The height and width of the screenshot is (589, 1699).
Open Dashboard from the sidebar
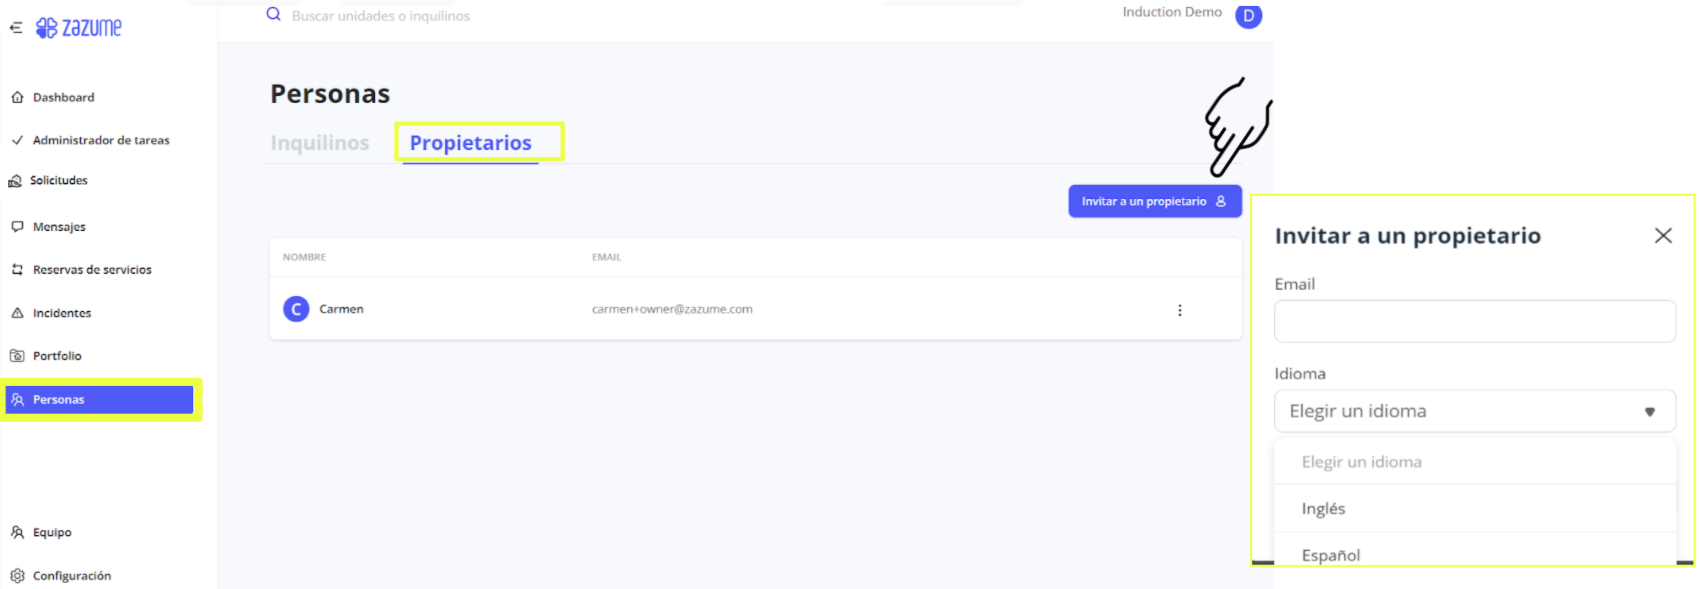pyautogui.click(x=63, y=97)
